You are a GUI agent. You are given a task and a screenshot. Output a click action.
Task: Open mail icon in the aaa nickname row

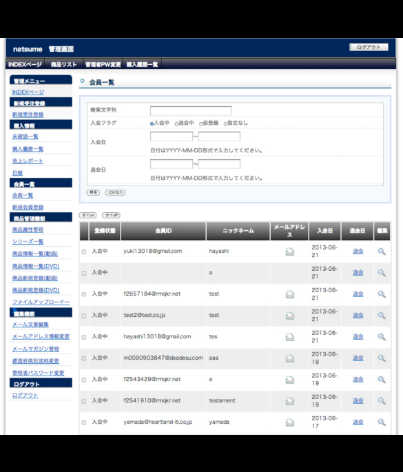tap(290, 358)
